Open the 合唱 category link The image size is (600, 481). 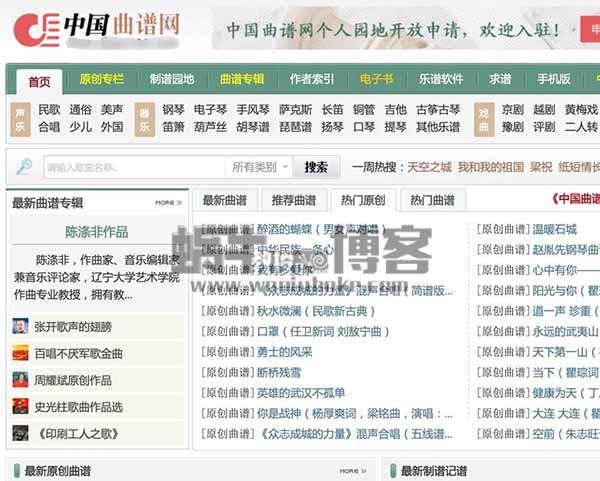pyautogui.click(x=49, y=127)
